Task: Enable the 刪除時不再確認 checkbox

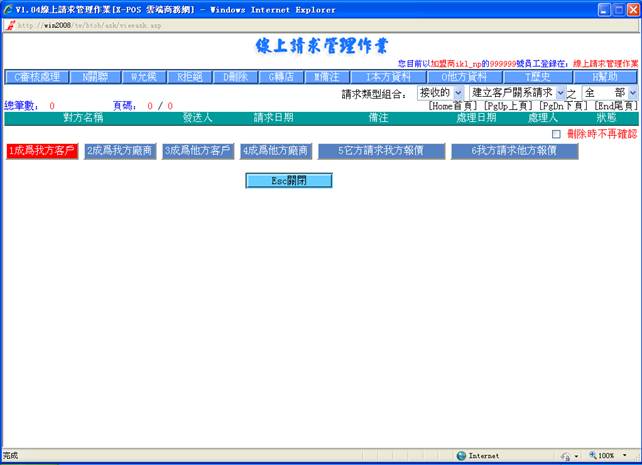Action: point(557,134)
